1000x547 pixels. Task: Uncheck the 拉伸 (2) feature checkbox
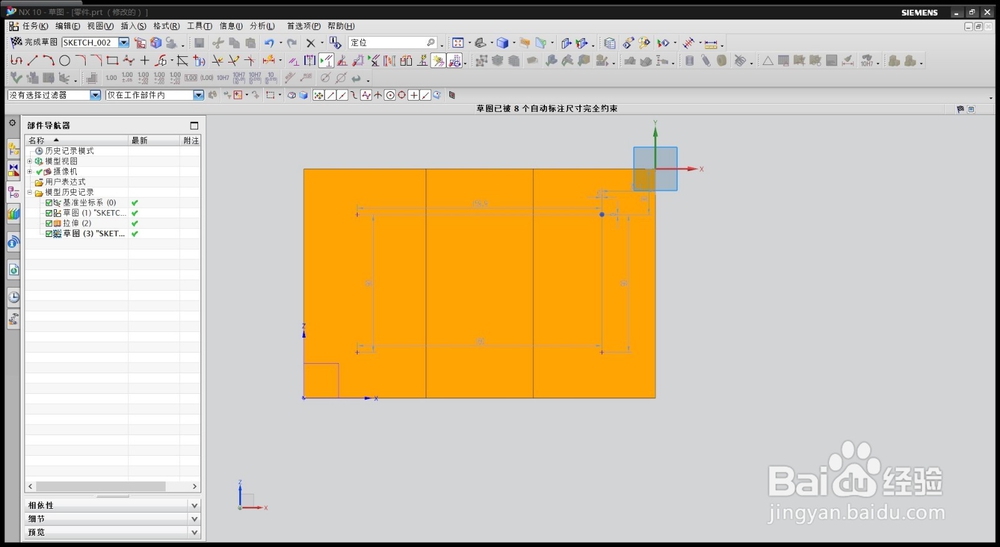(48, 223)
